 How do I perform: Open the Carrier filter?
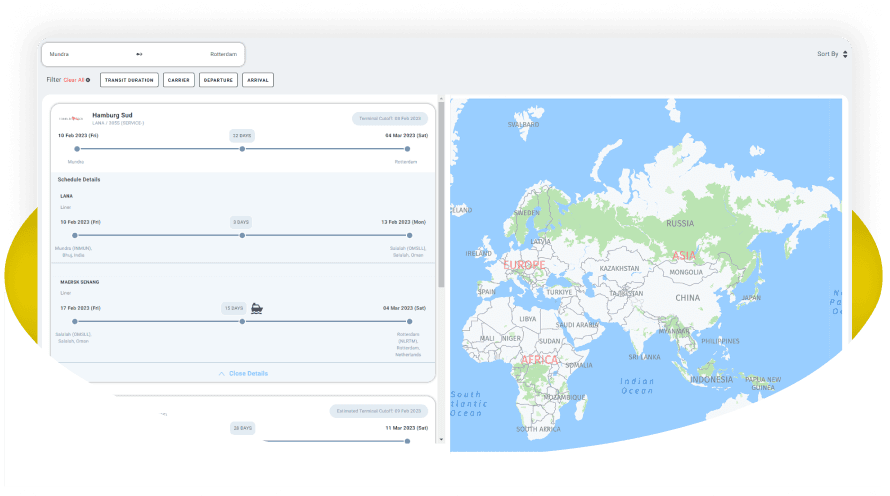pyautogui.click(x=179, y=80)
